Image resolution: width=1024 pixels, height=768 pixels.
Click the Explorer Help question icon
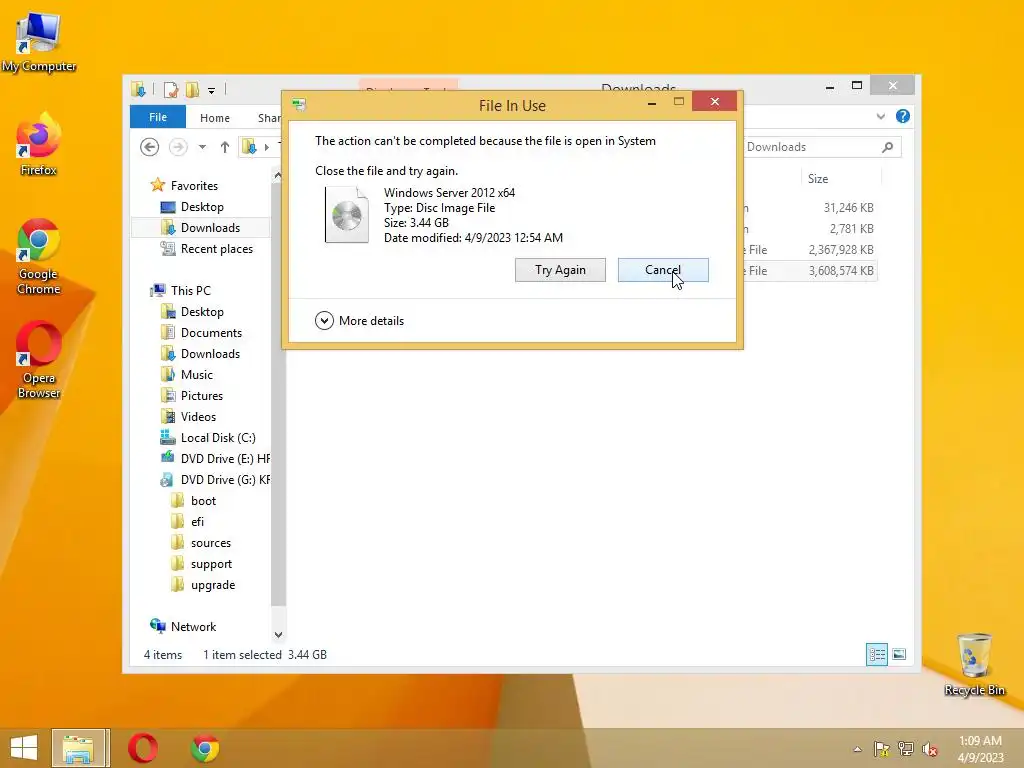coord(903,116)
